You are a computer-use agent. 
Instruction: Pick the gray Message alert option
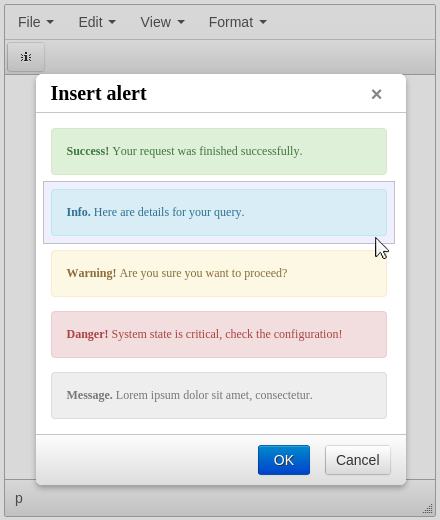click(219, 395)
